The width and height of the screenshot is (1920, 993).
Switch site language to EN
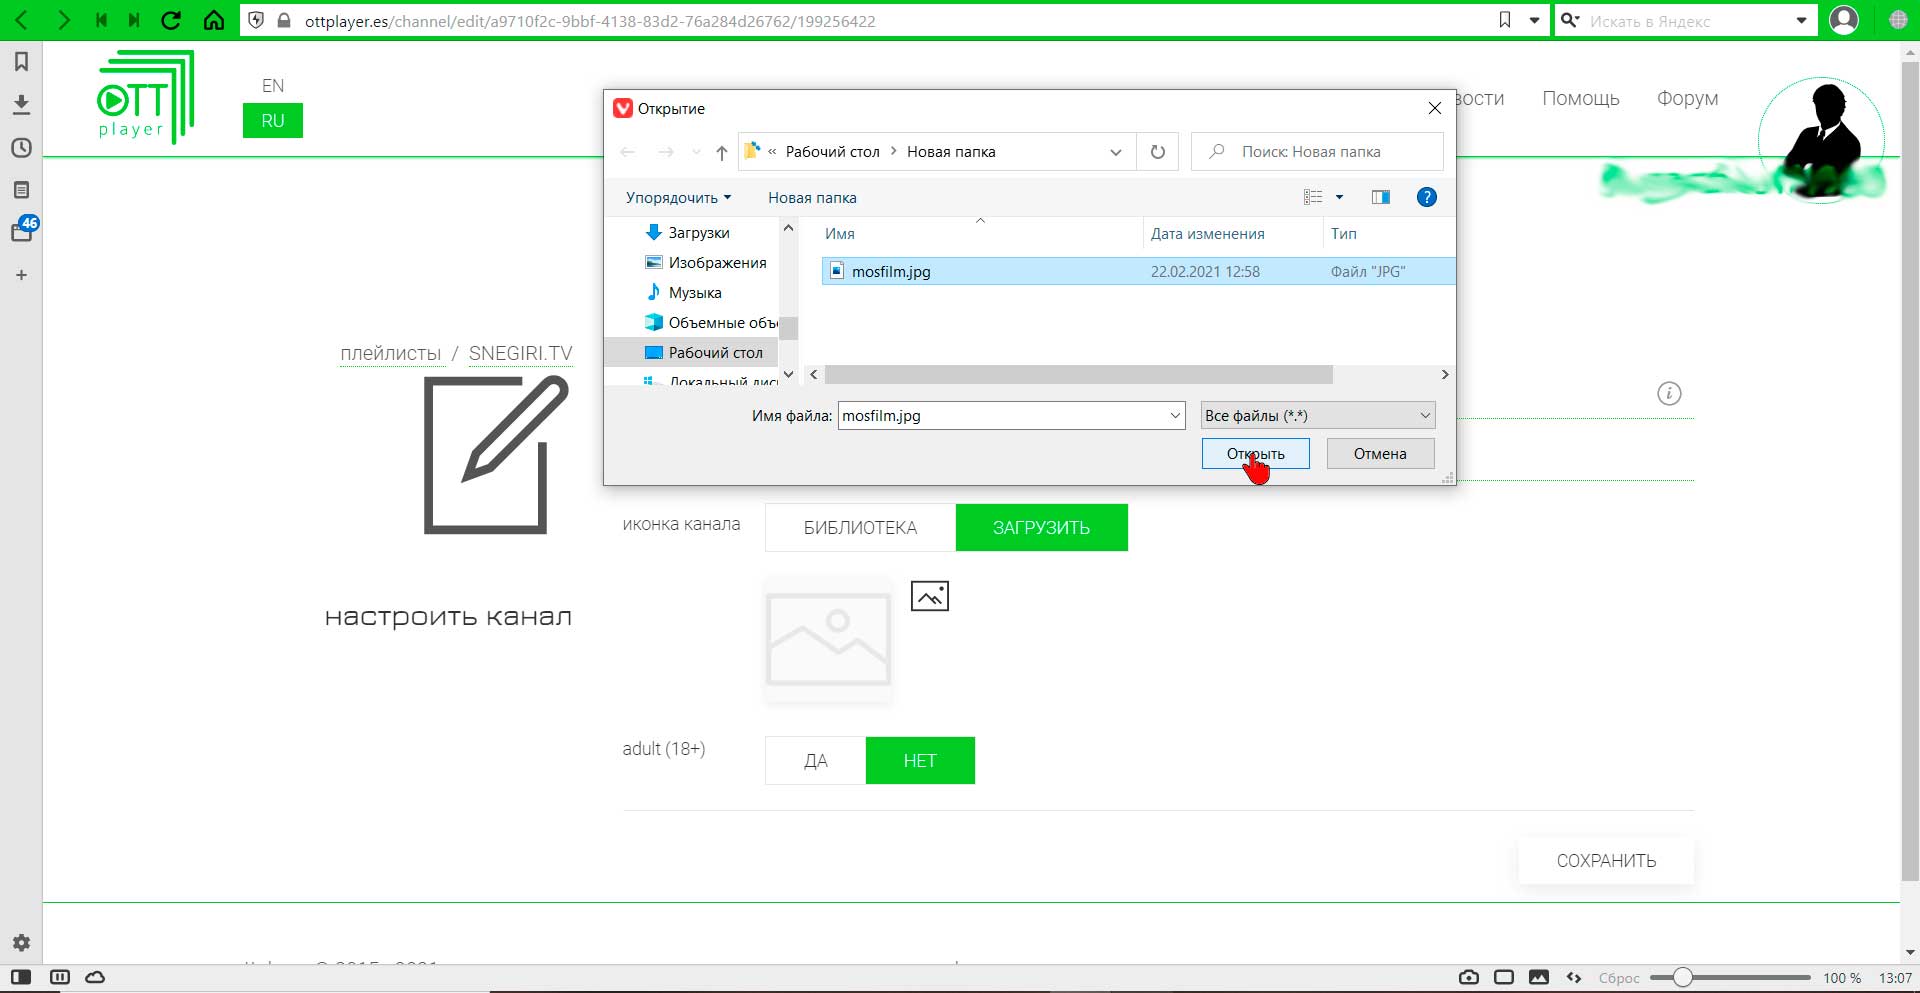(273, 86)
